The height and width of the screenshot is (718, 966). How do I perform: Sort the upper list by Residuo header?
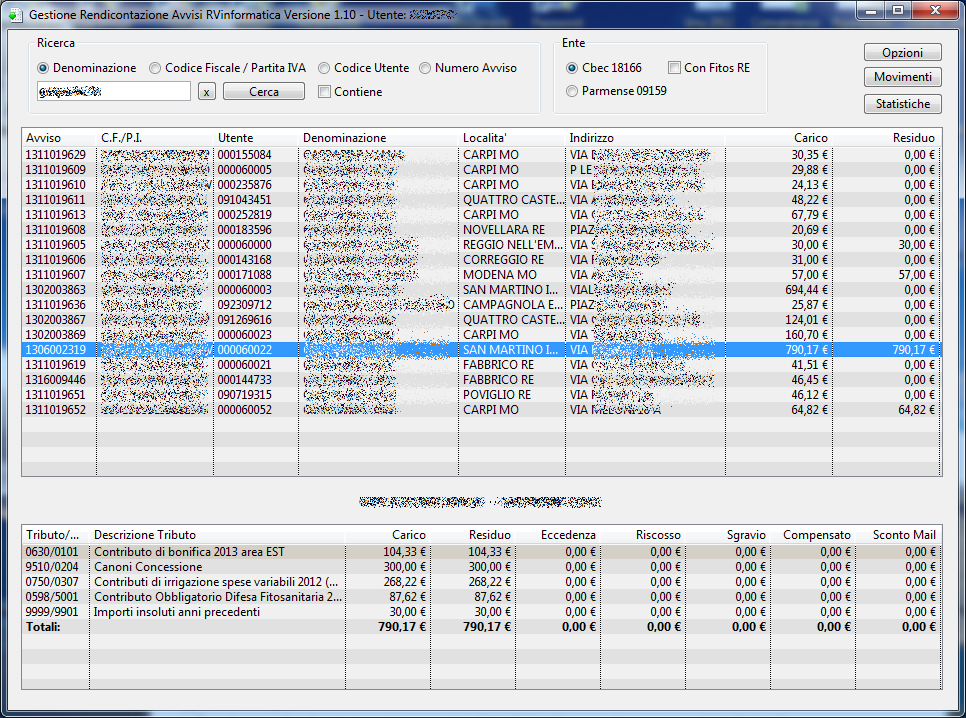887,138
